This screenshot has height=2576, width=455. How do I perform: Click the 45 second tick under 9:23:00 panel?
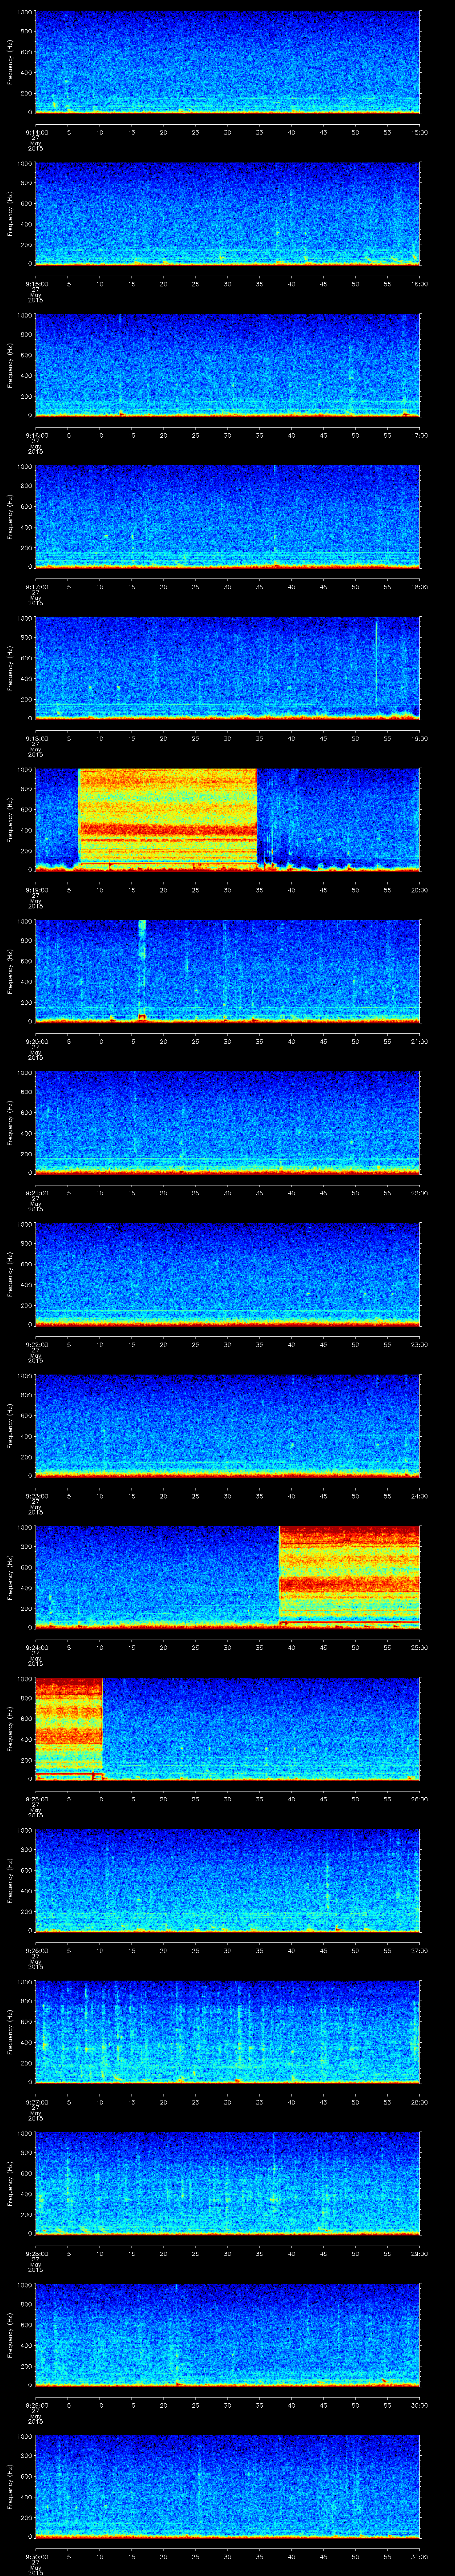pos(323,1496)
